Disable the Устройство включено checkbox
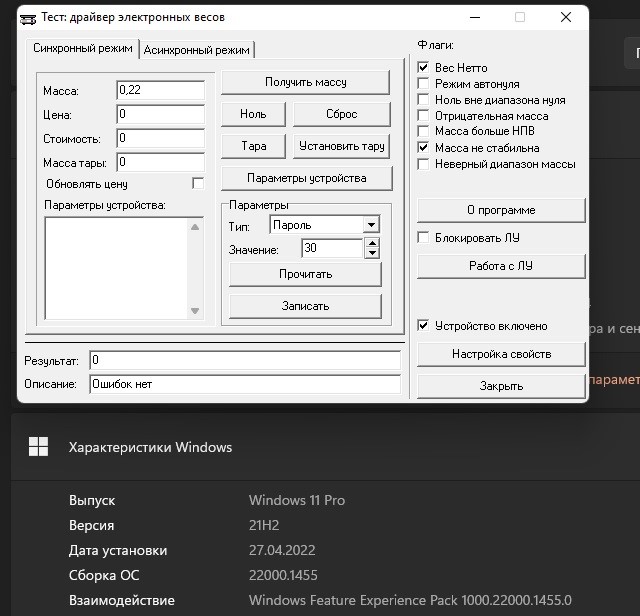640x616 pixels. pyautogui.click(x=424, y=326)
